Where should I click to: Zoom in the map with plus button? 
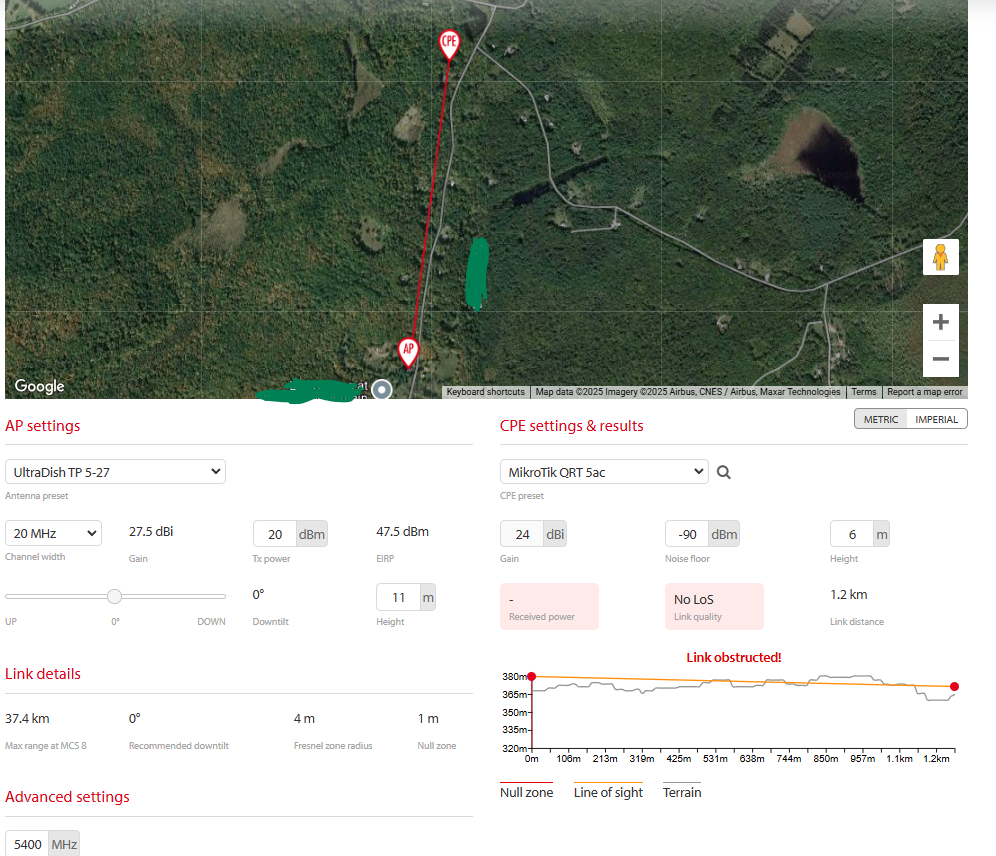click(941, 322)
